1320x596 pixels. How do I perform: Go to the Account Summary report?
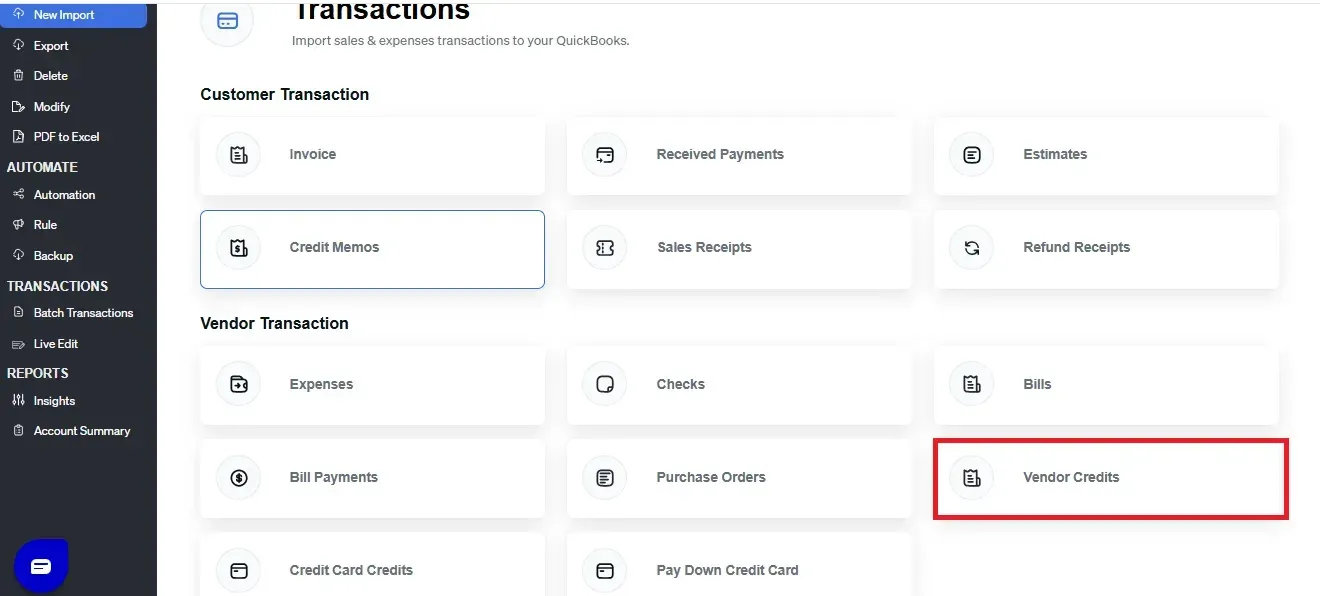[x=81, y=431]
